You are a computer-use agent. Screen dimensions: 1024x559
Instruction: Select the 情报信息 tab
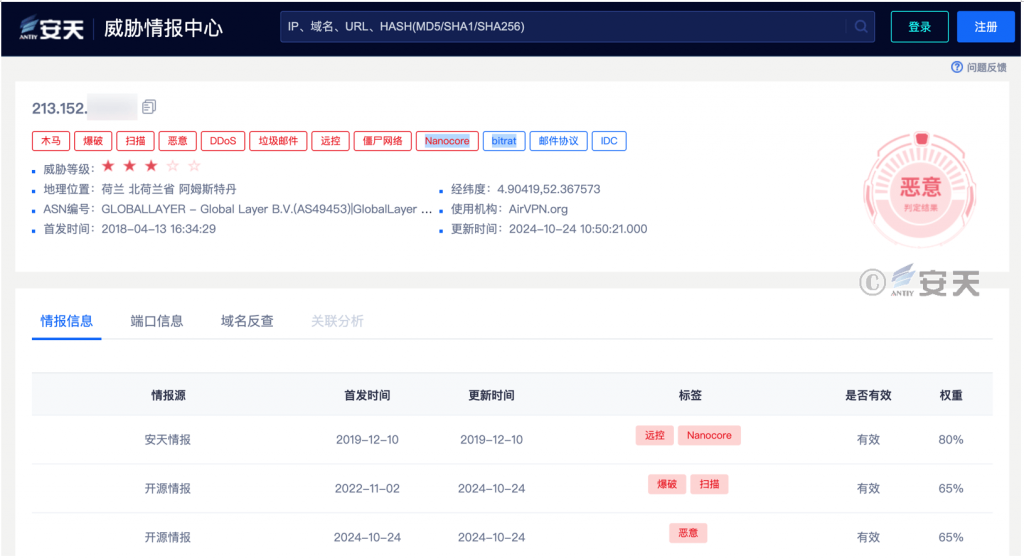67,321
